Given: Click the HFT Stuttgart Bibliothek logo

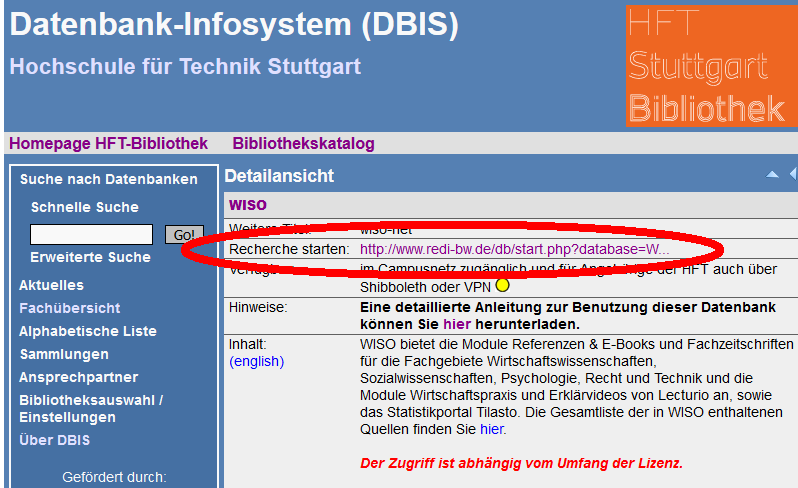Looking at the screenshot, I should pyautogui.click(x=711, y=66).
